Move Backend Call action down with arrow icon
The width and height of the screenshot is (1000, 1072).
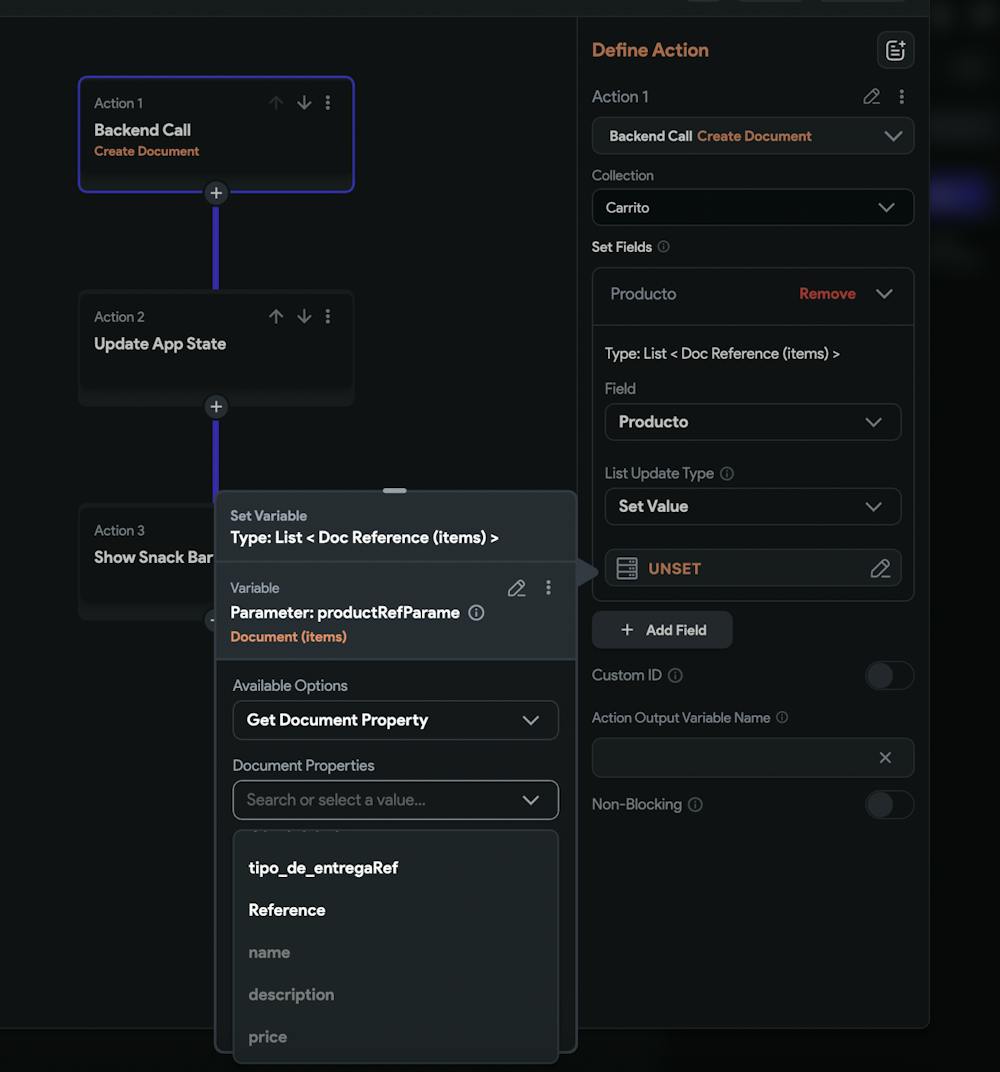click(304, 102)
